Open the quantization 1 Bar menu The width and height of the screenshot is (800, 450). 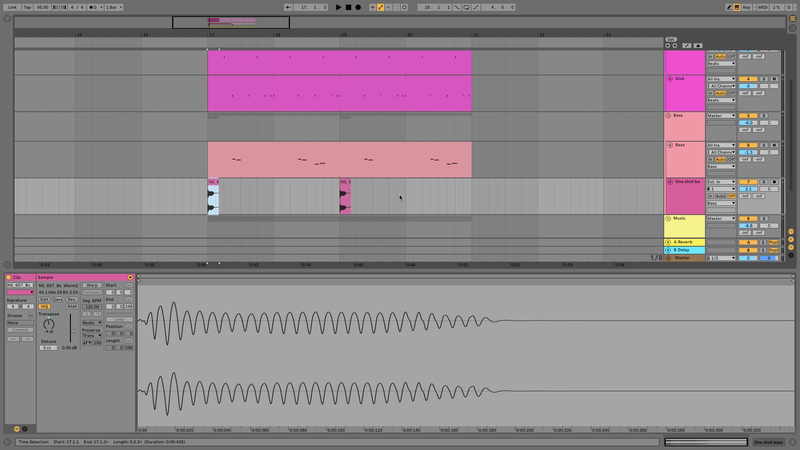coord(114,7)
